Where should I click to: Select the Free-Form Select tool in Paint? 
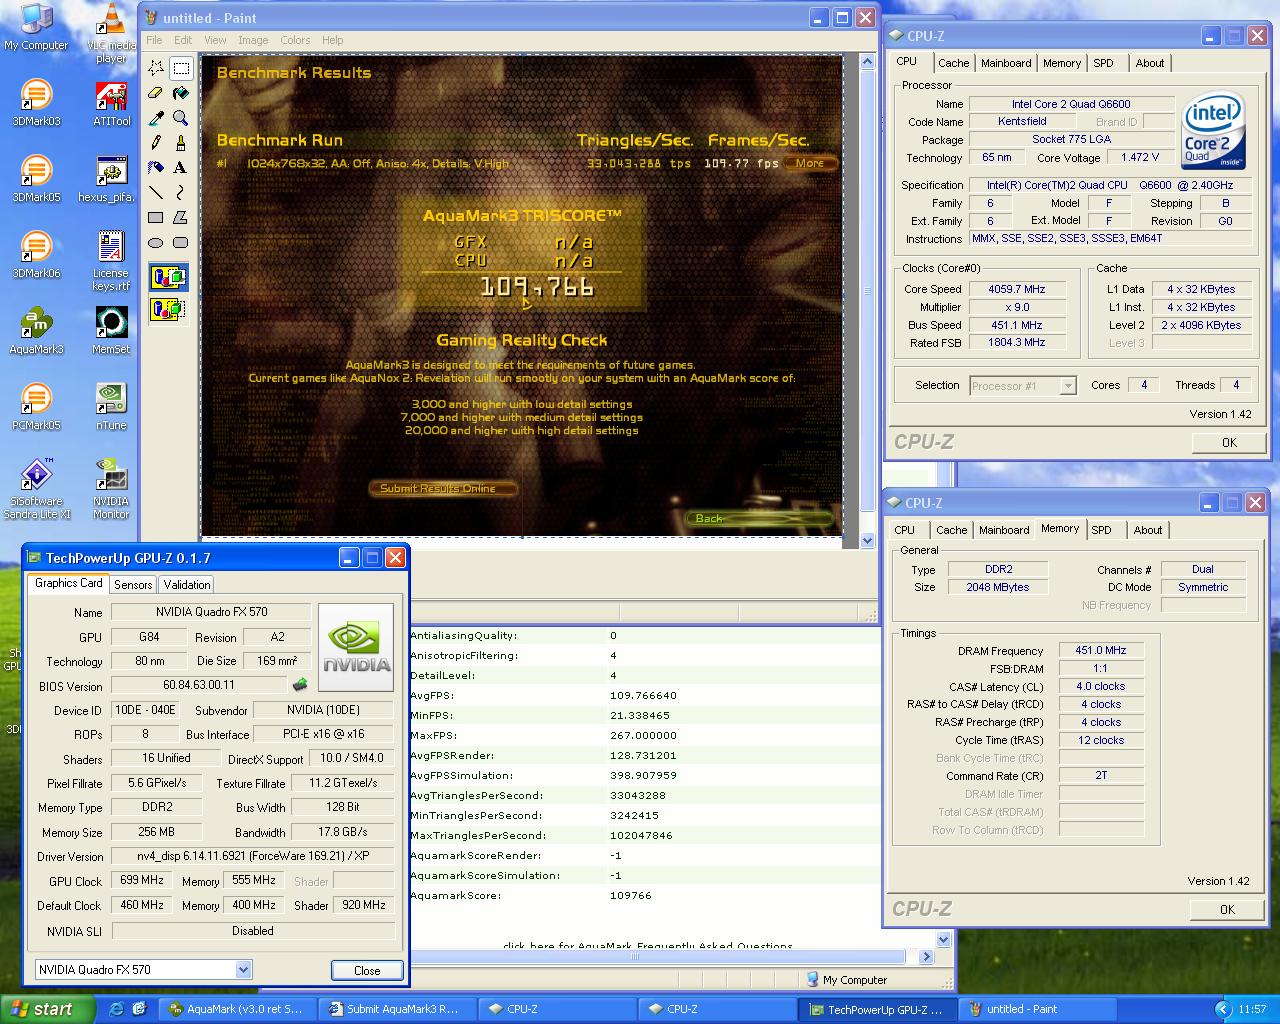[x=156, y=68]
